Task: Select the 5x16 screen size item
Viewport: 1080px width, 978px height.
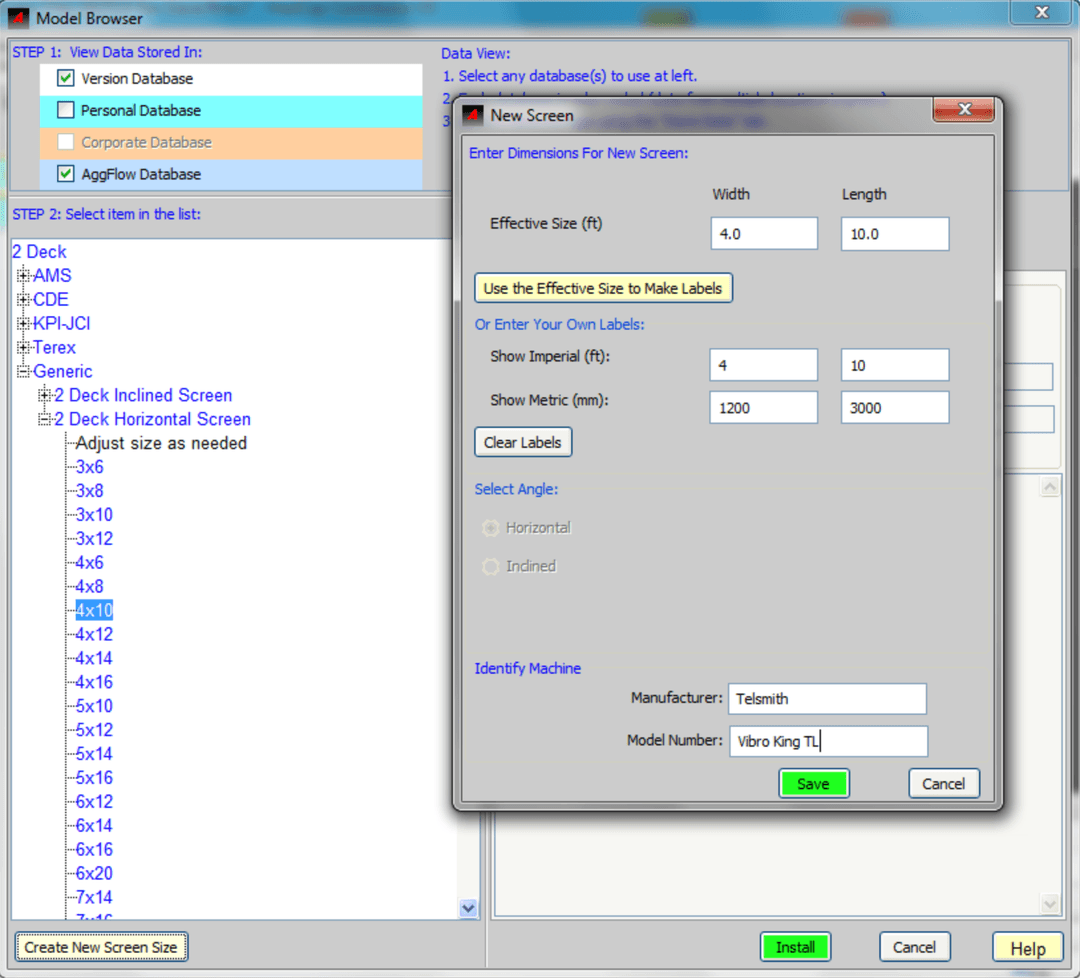Action: [94, 778]
